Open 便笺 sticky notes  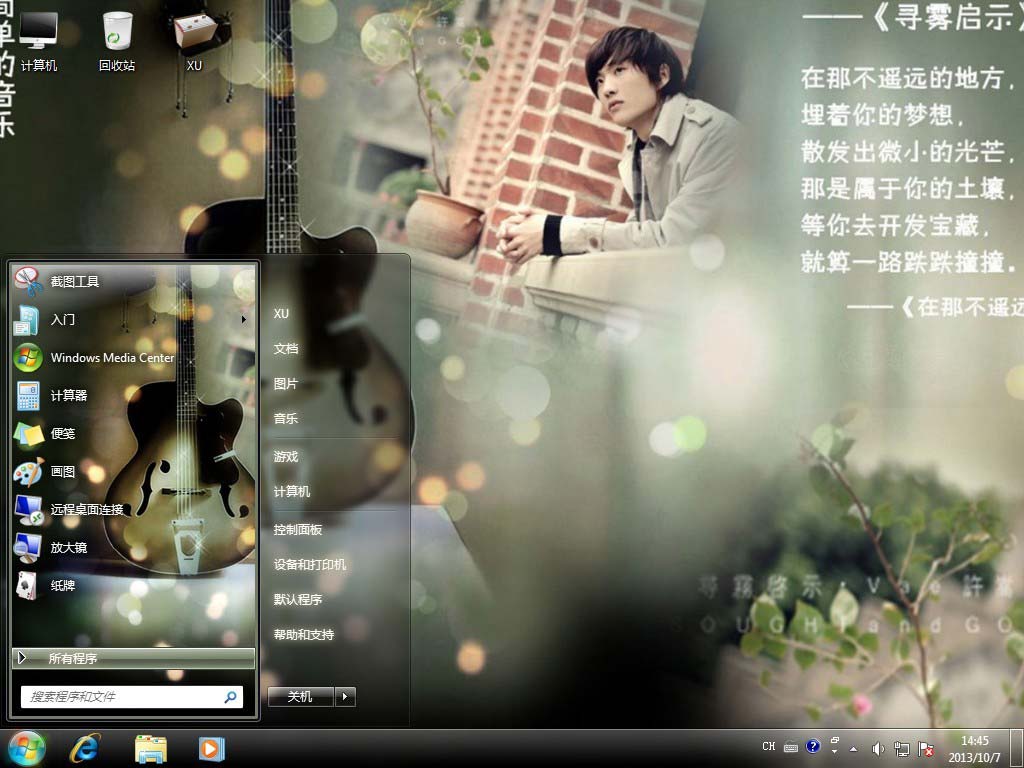[x=62, y=434]
